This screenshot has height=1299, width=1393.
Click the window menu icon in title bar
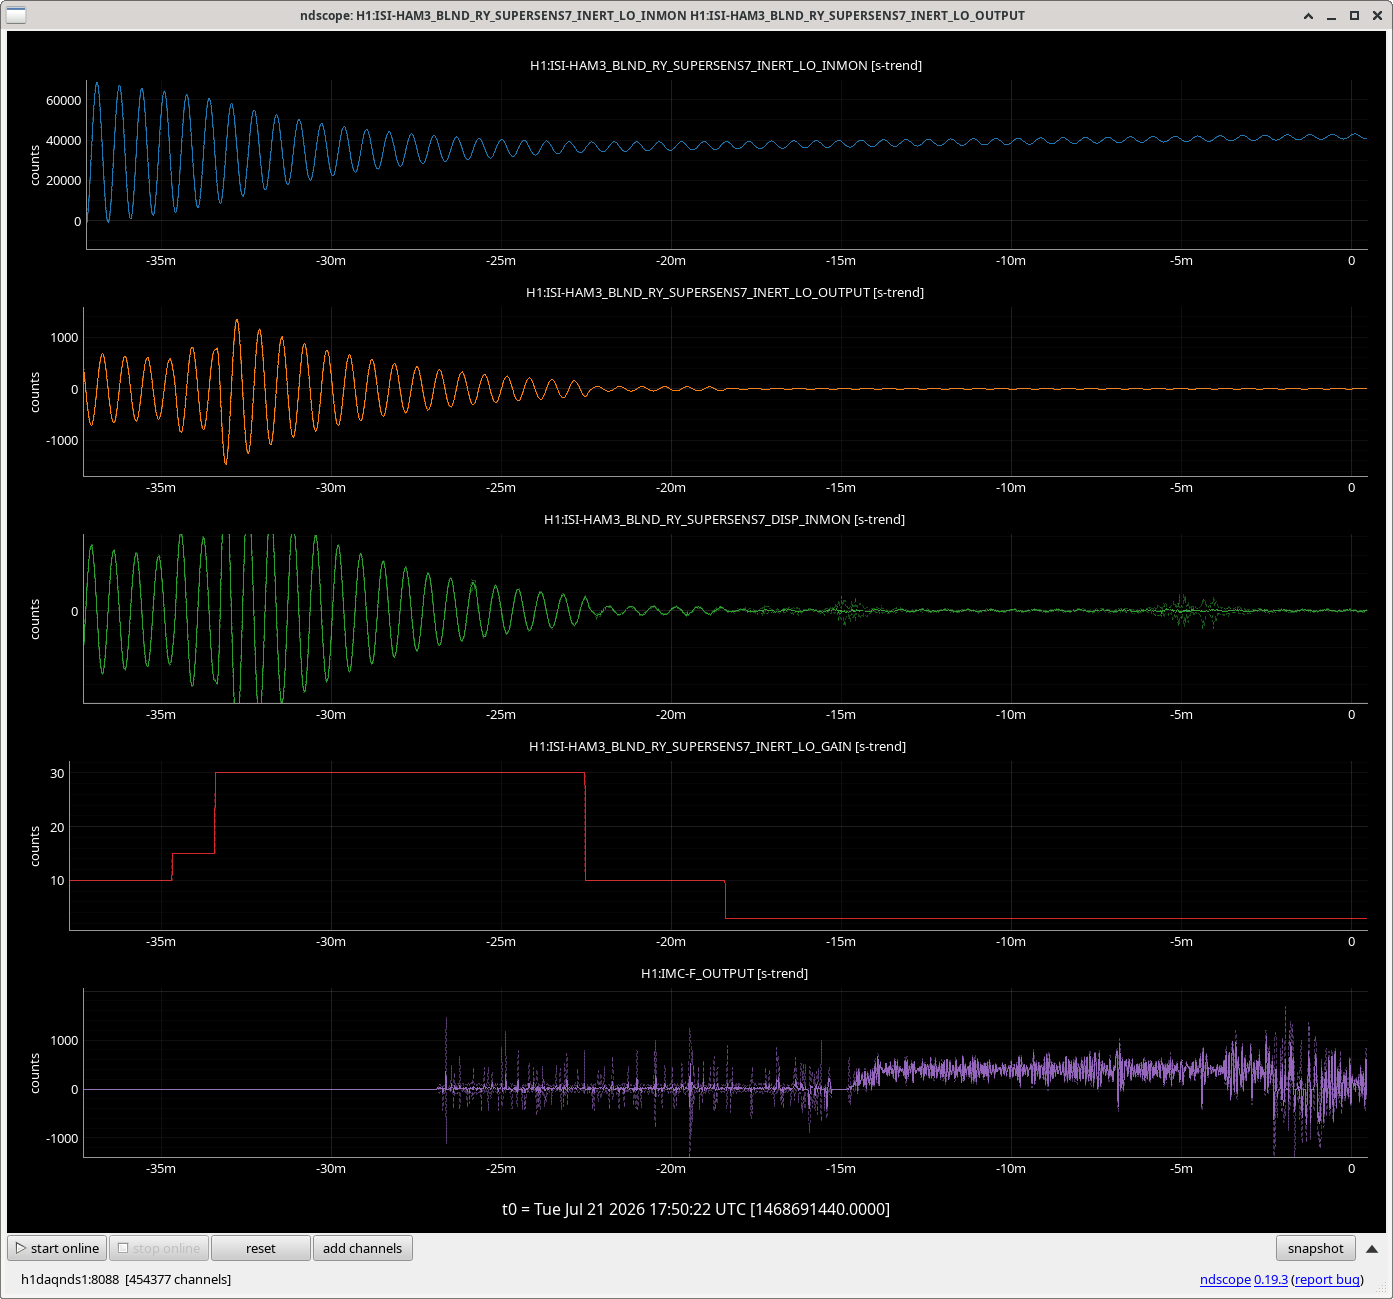(x=16, y=15)
